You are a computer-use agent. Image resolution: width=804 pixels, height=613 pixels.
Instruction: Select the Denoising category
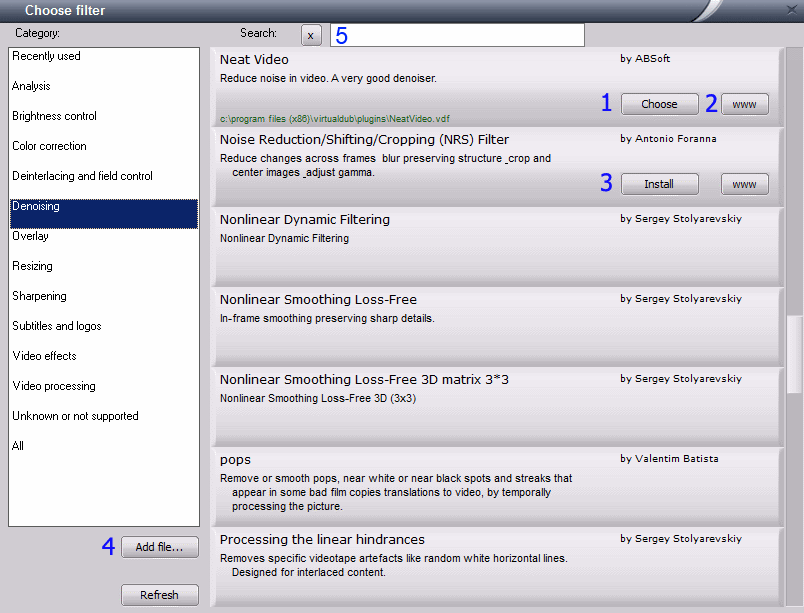pyautogui.click(x=104, y=213)
